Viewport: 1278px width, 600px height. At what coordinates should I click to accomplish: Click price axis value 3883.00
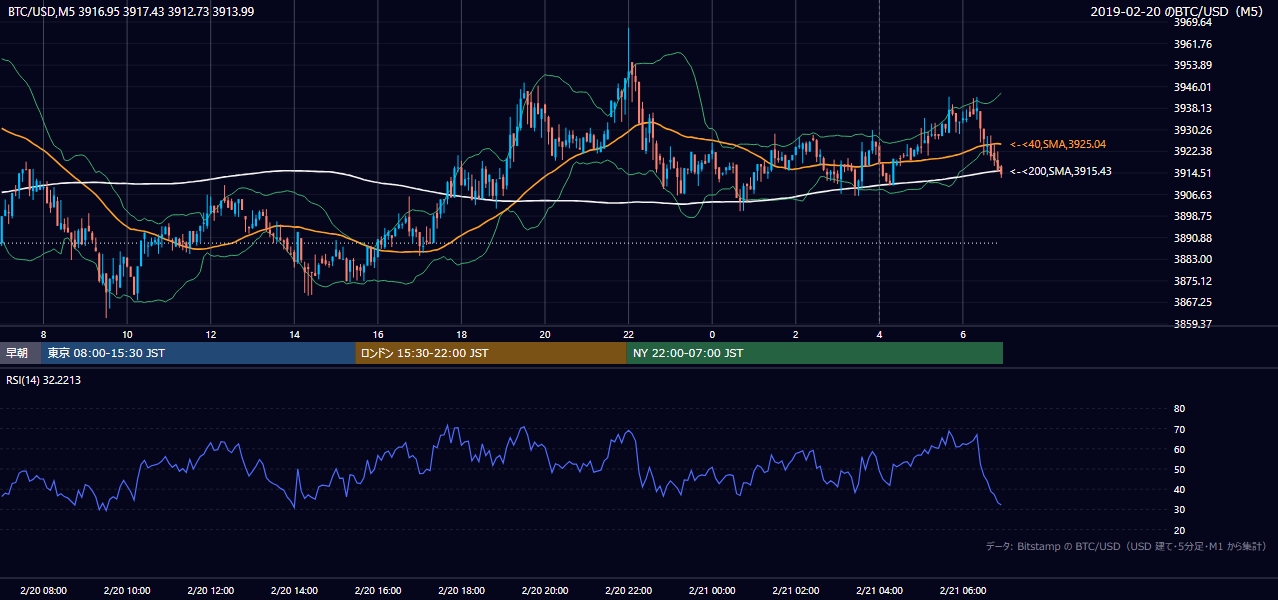[x=1192, y=259]
